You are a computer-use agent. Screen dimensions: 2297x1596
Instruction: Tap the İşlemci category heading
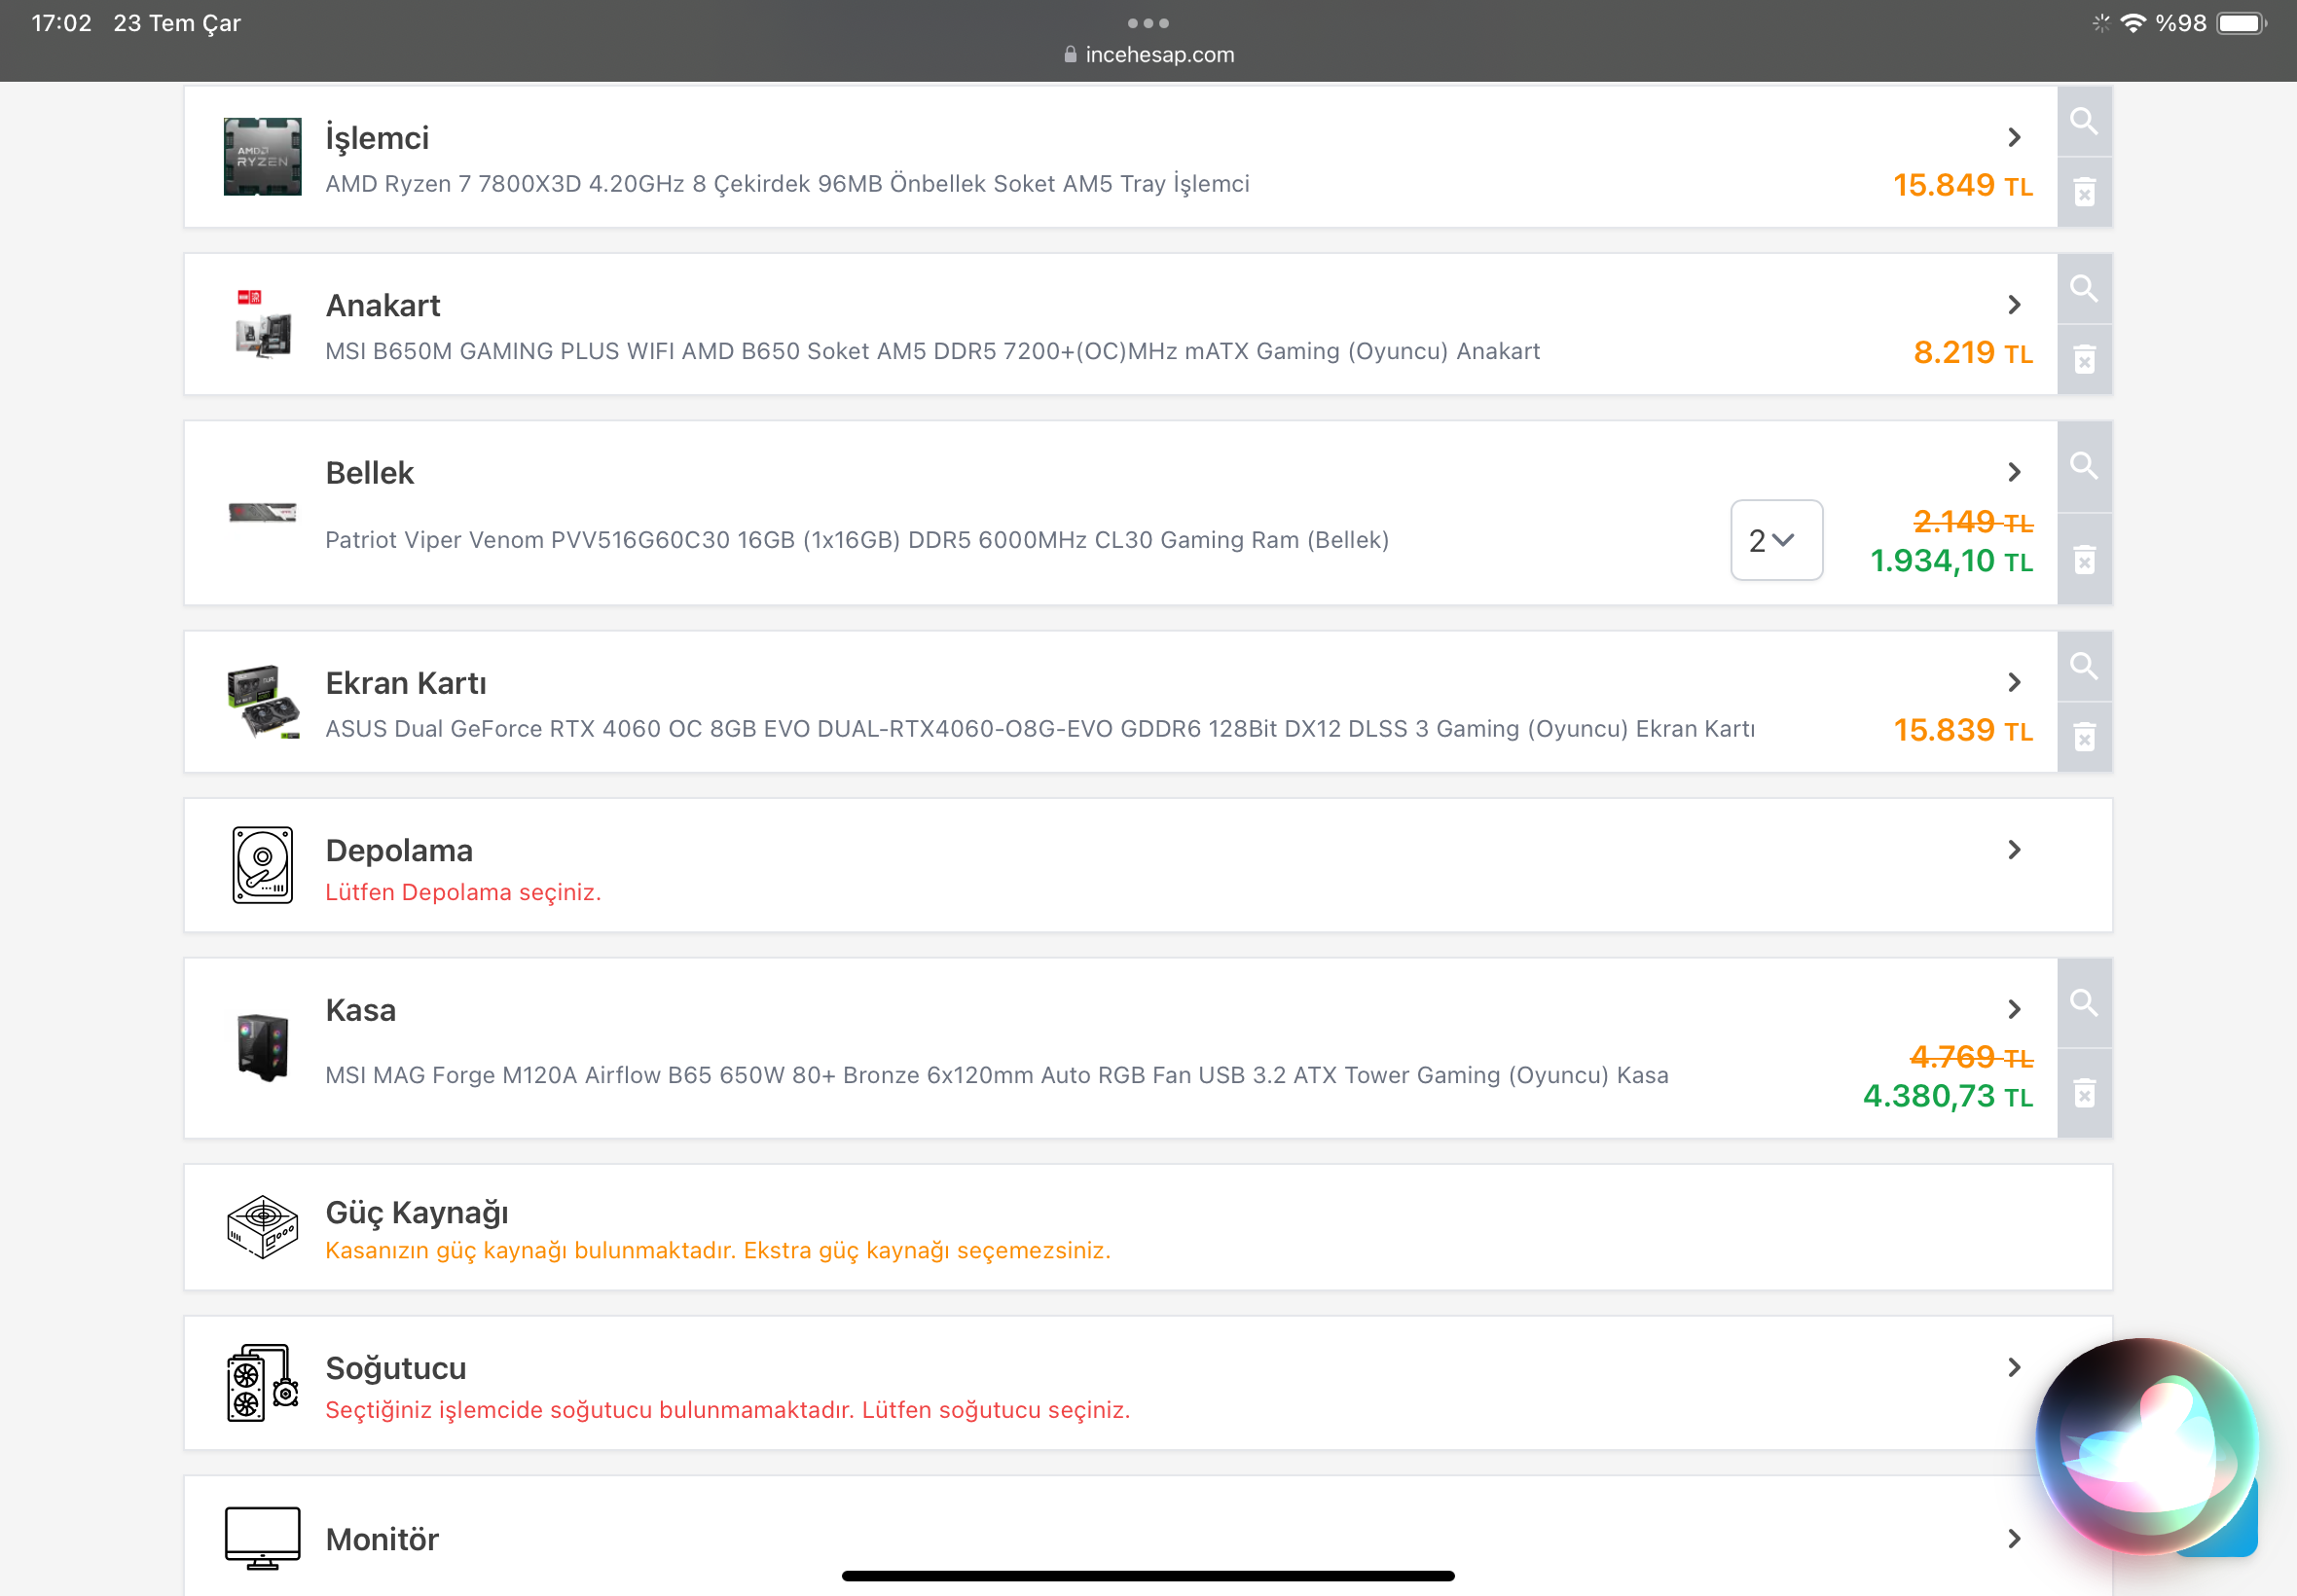tap(377, 138)
